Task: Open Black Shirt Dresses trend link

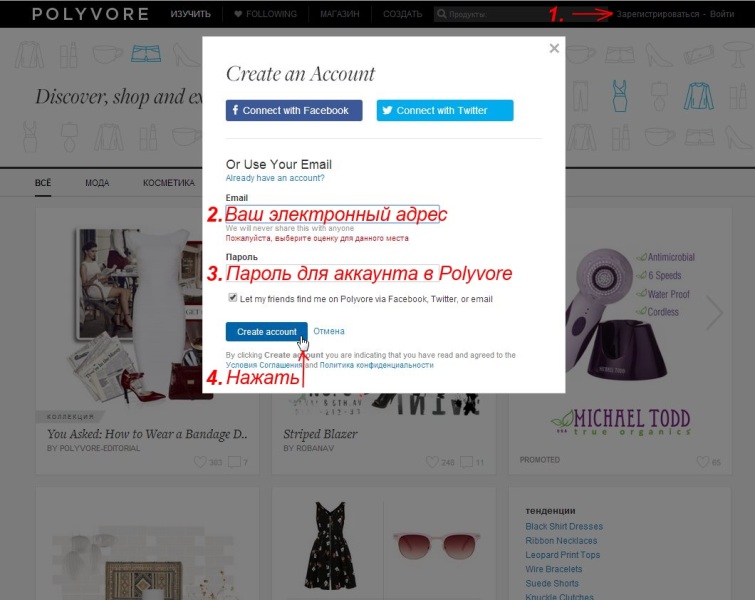Action: [x=564, y=526]
